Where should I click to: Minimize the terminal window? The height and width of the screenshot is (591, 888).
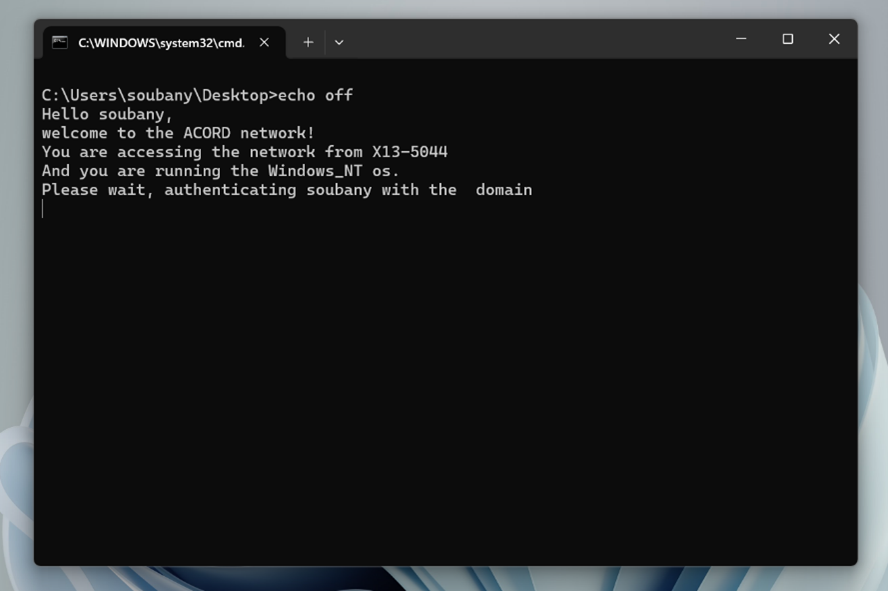741,39
